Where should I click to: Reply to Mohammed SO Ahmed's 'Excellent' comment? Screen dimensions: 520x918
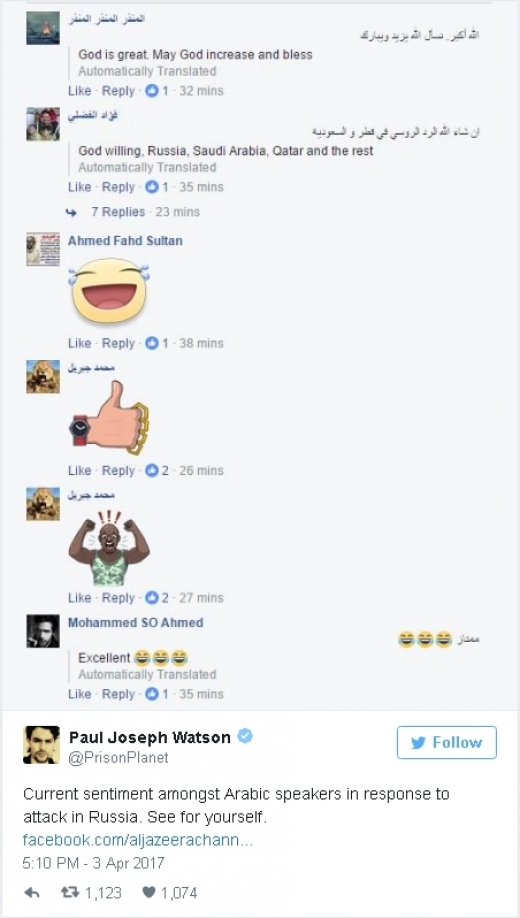pos(118,694)
